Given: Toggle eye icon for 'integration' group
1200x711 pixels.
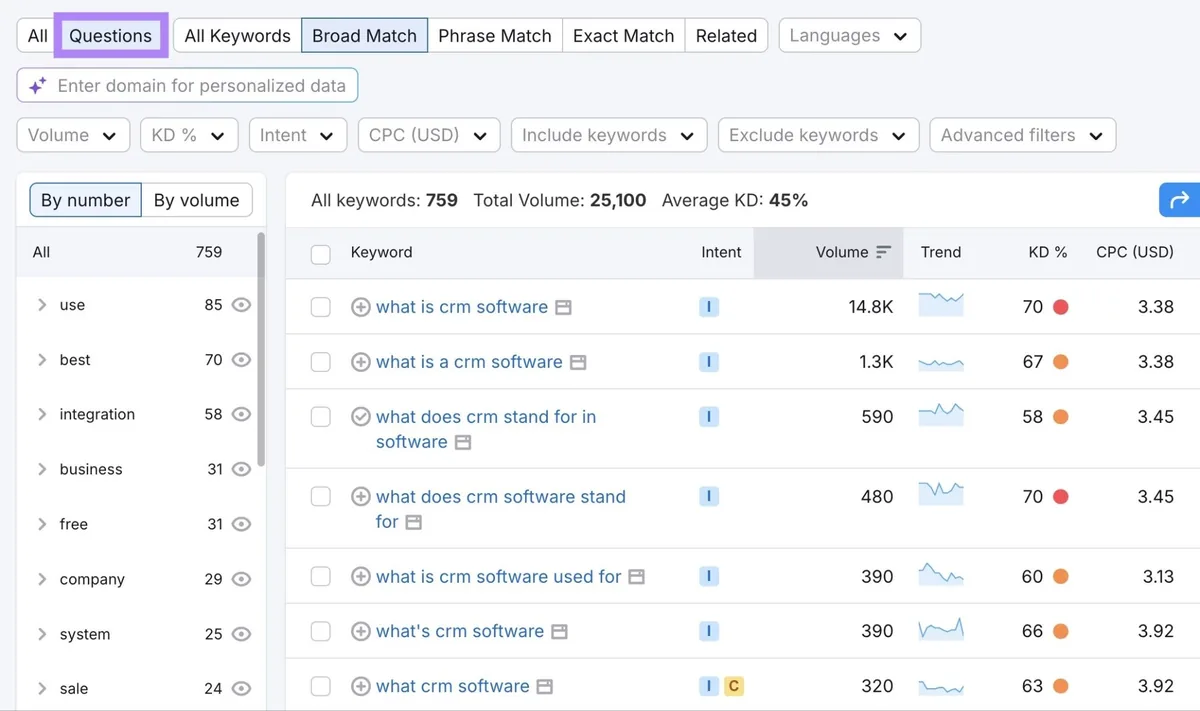Looking at the screenshot, I should coord(241,414).
